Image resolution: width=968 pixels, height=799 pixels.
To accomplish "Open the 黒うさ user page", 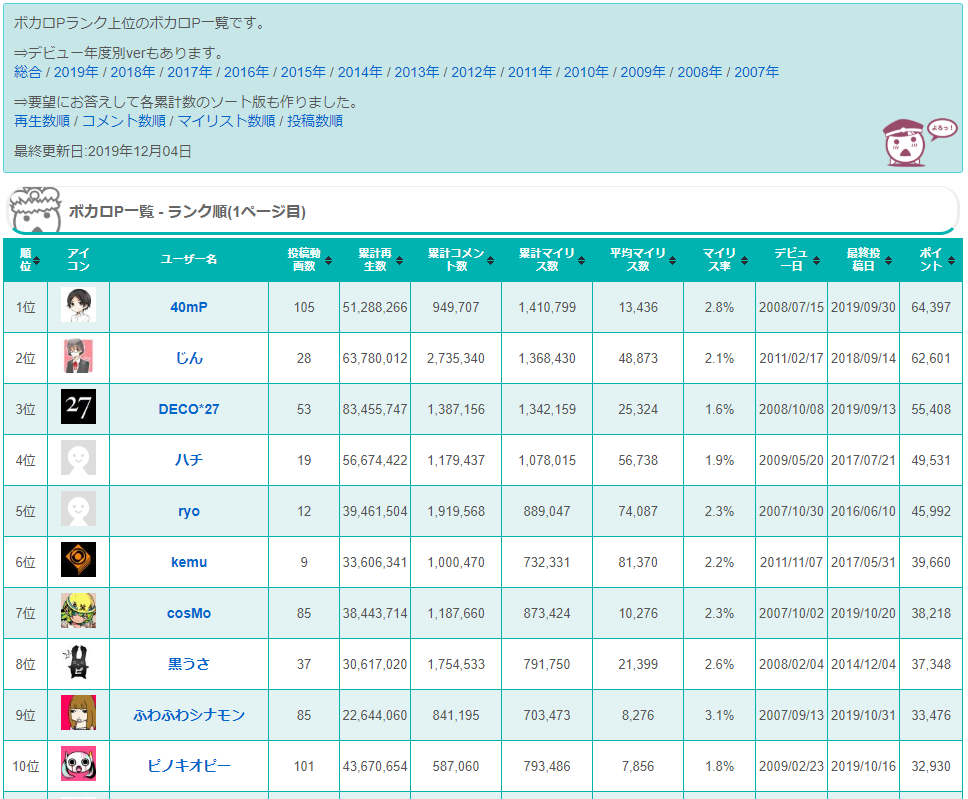I will pyautogui.click(x=189, y=664).
